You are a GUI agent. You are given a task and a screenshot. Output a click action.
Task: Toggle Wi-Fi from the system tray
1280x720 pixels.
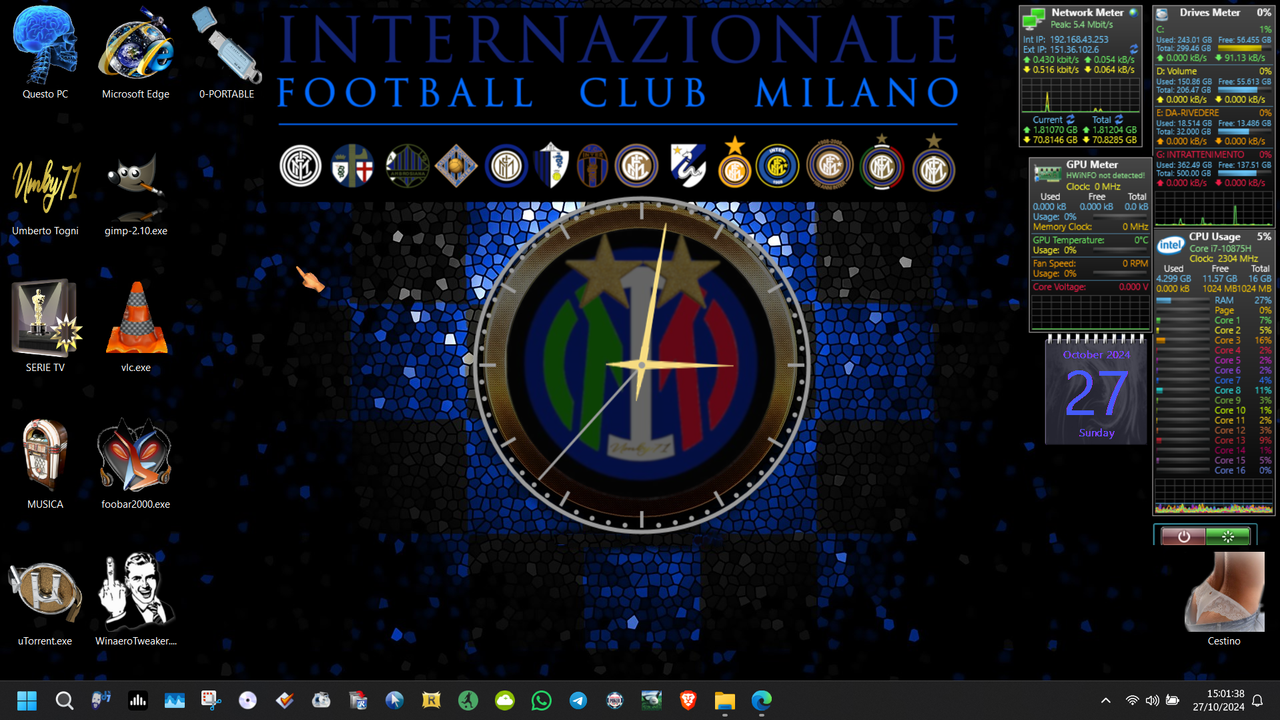[1133, 700]
